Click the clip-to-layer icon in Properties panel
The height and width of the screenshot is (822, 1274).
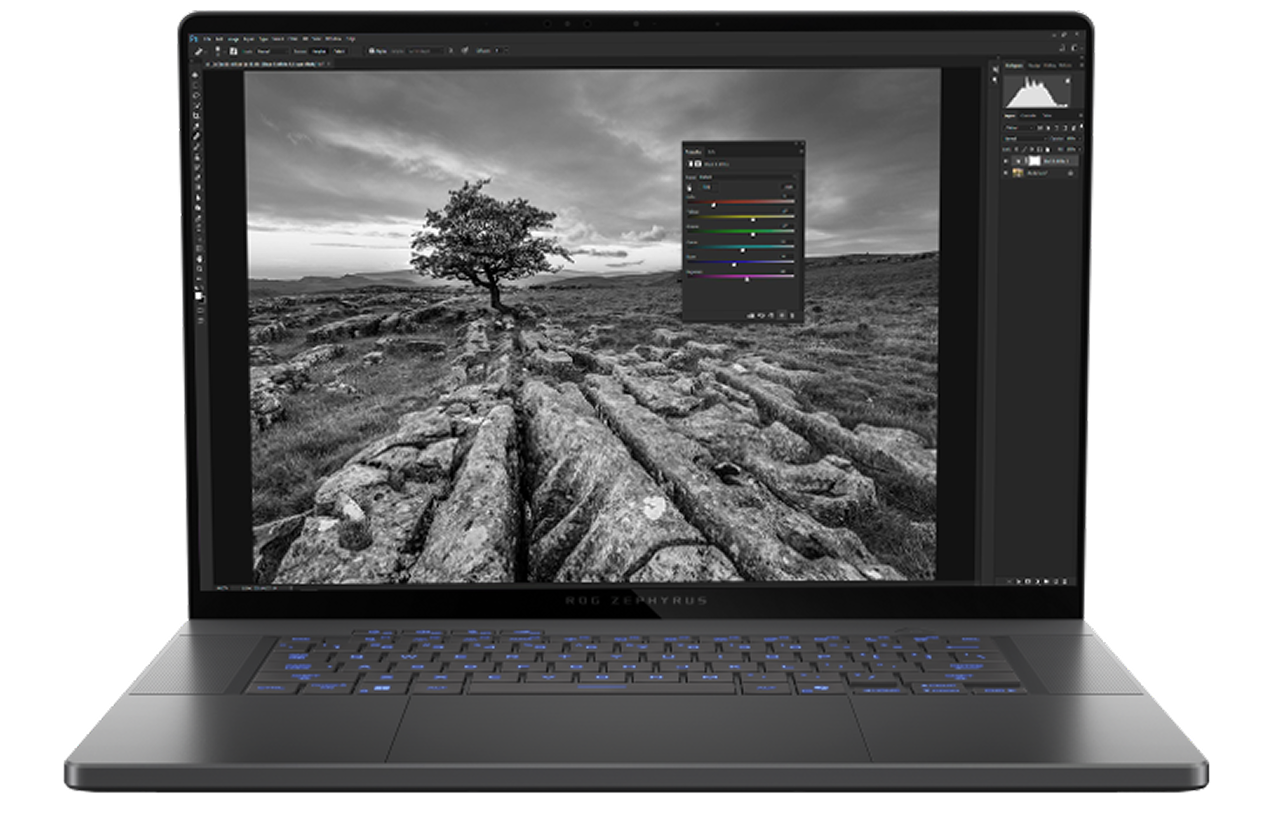[x=749, y=316]
